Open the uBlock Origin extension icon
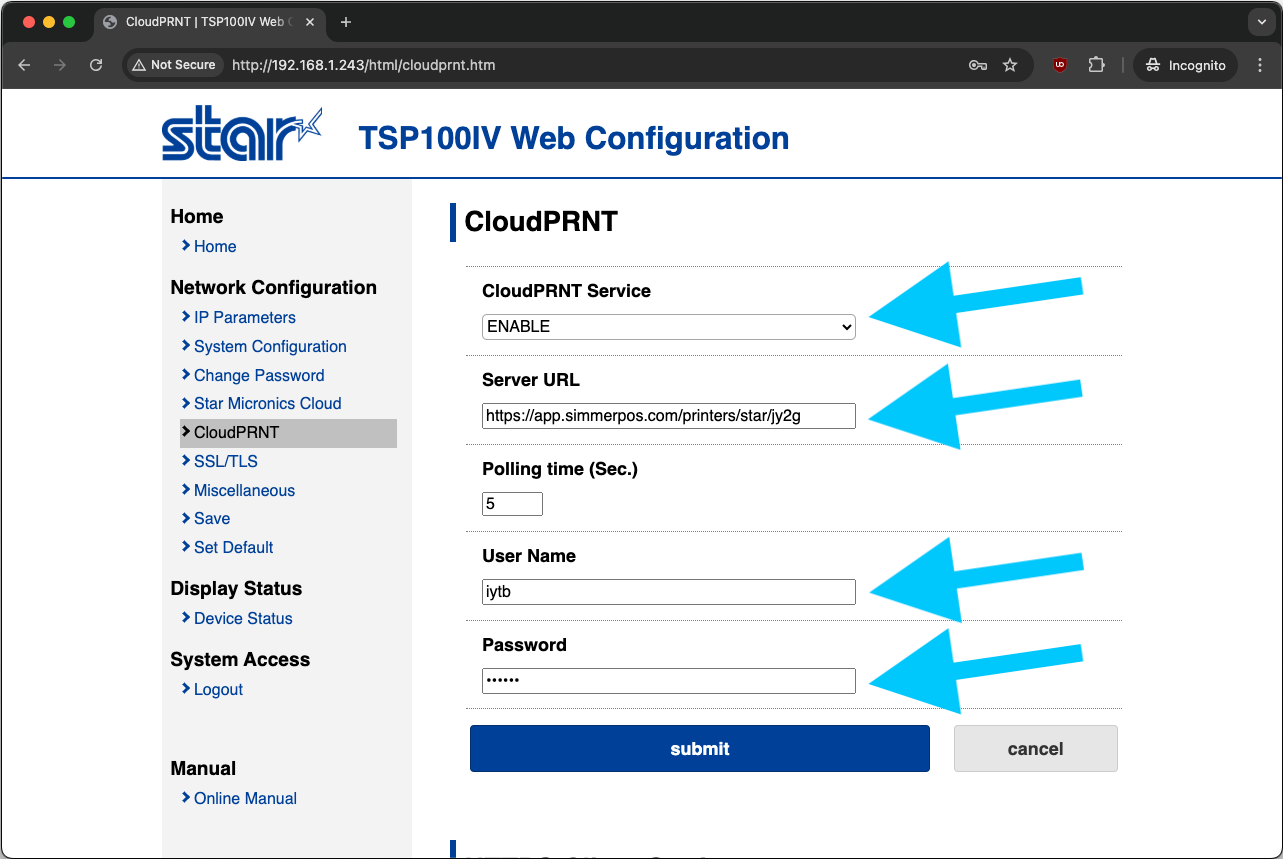The height and width of the screenshot is (859, 1283). coord(1059,65)
